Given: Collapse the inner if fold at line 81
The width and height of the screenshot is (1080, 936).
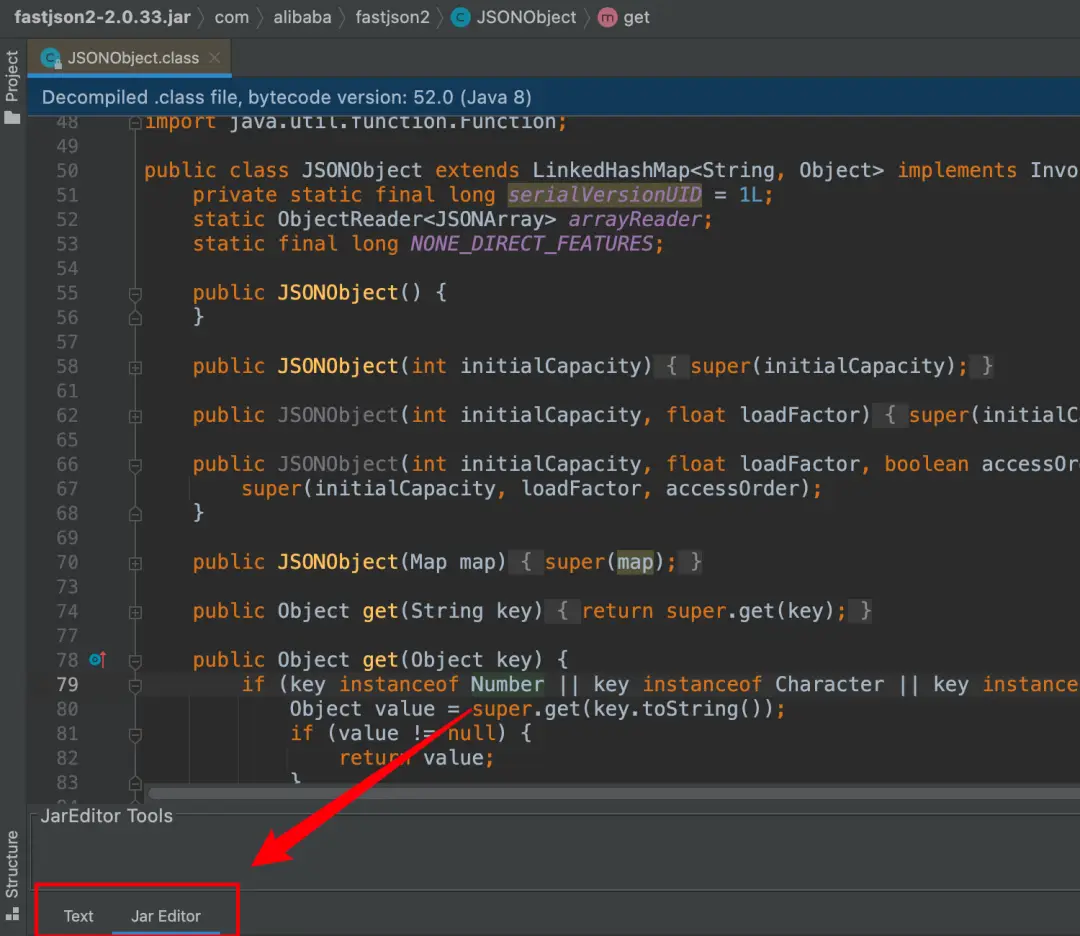Looking at the screenshot, I should (x=135, y=735).
